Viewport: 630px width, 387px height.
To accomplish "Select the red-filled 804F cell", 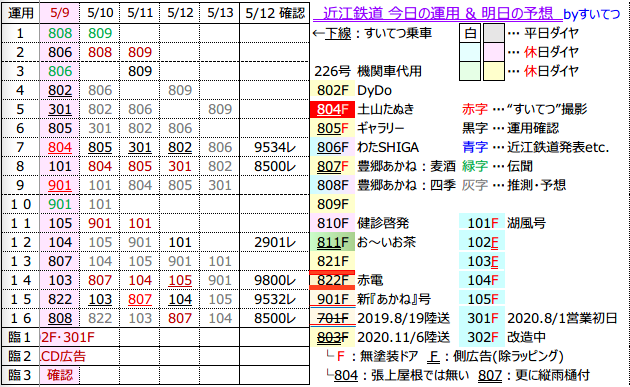I will tap(332, 109).
